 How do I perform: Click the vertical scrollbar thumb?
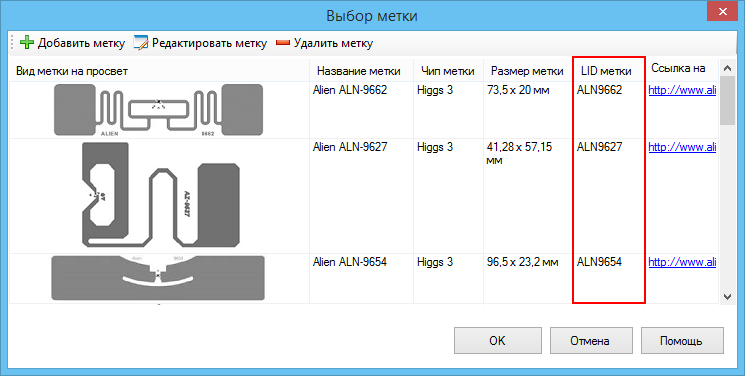coord(727,101)
